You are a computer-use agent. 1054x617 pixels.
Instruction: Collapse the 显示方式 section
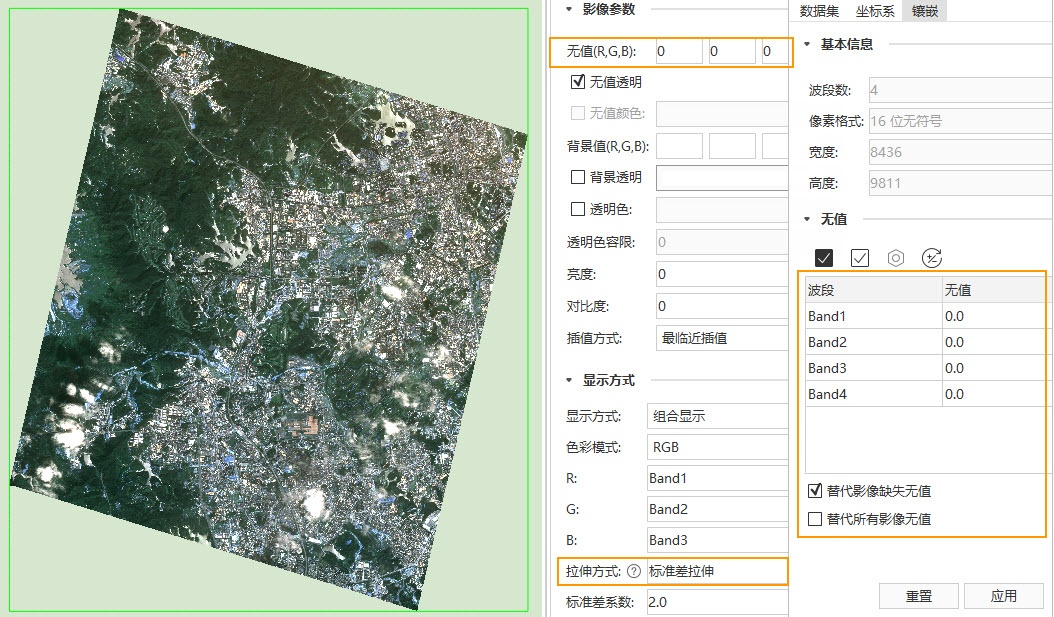pos(570,380)
